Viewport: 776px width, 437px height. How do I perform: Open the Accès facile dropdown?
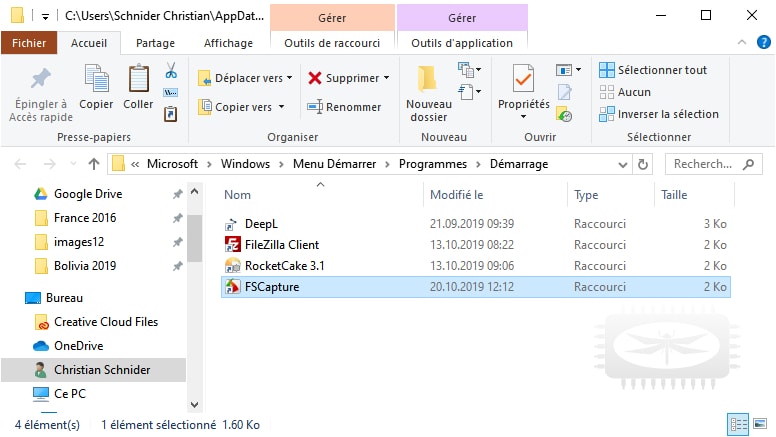469,92
